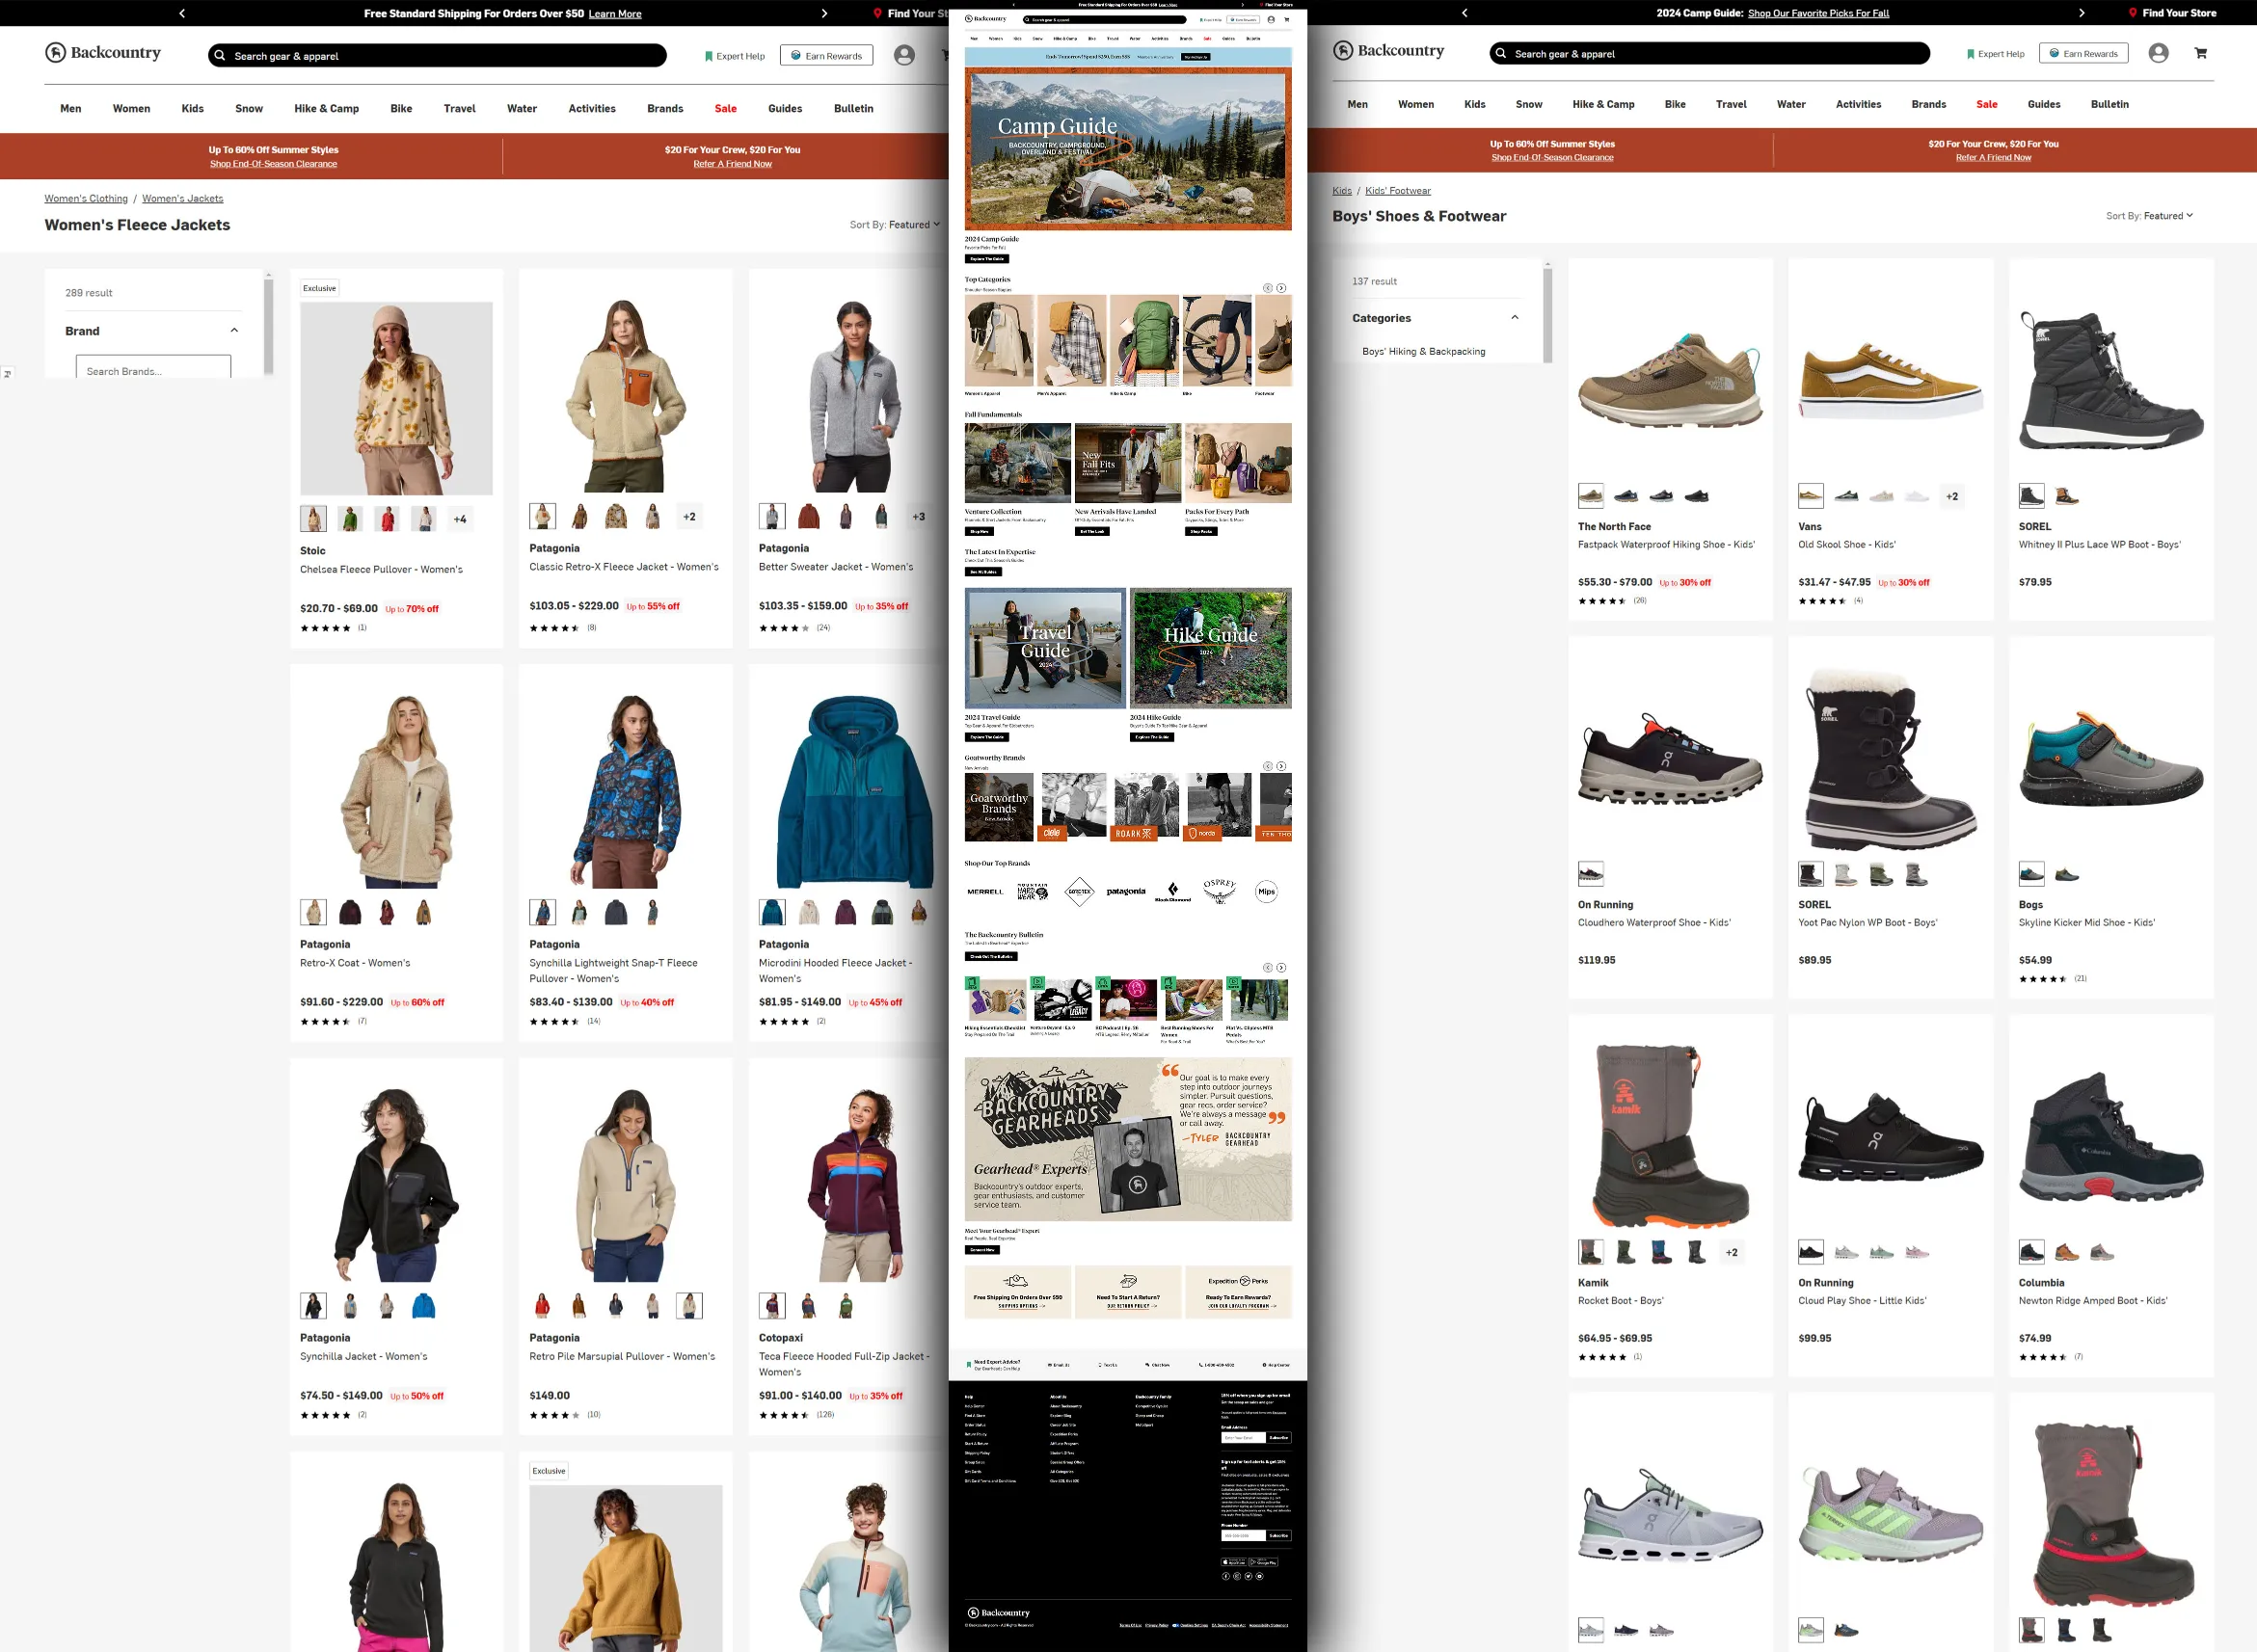Viewport: 2257px width, 1652px height.
Task: Click Expert Help on the fleece jackets page
Action: tap(735, 56)
